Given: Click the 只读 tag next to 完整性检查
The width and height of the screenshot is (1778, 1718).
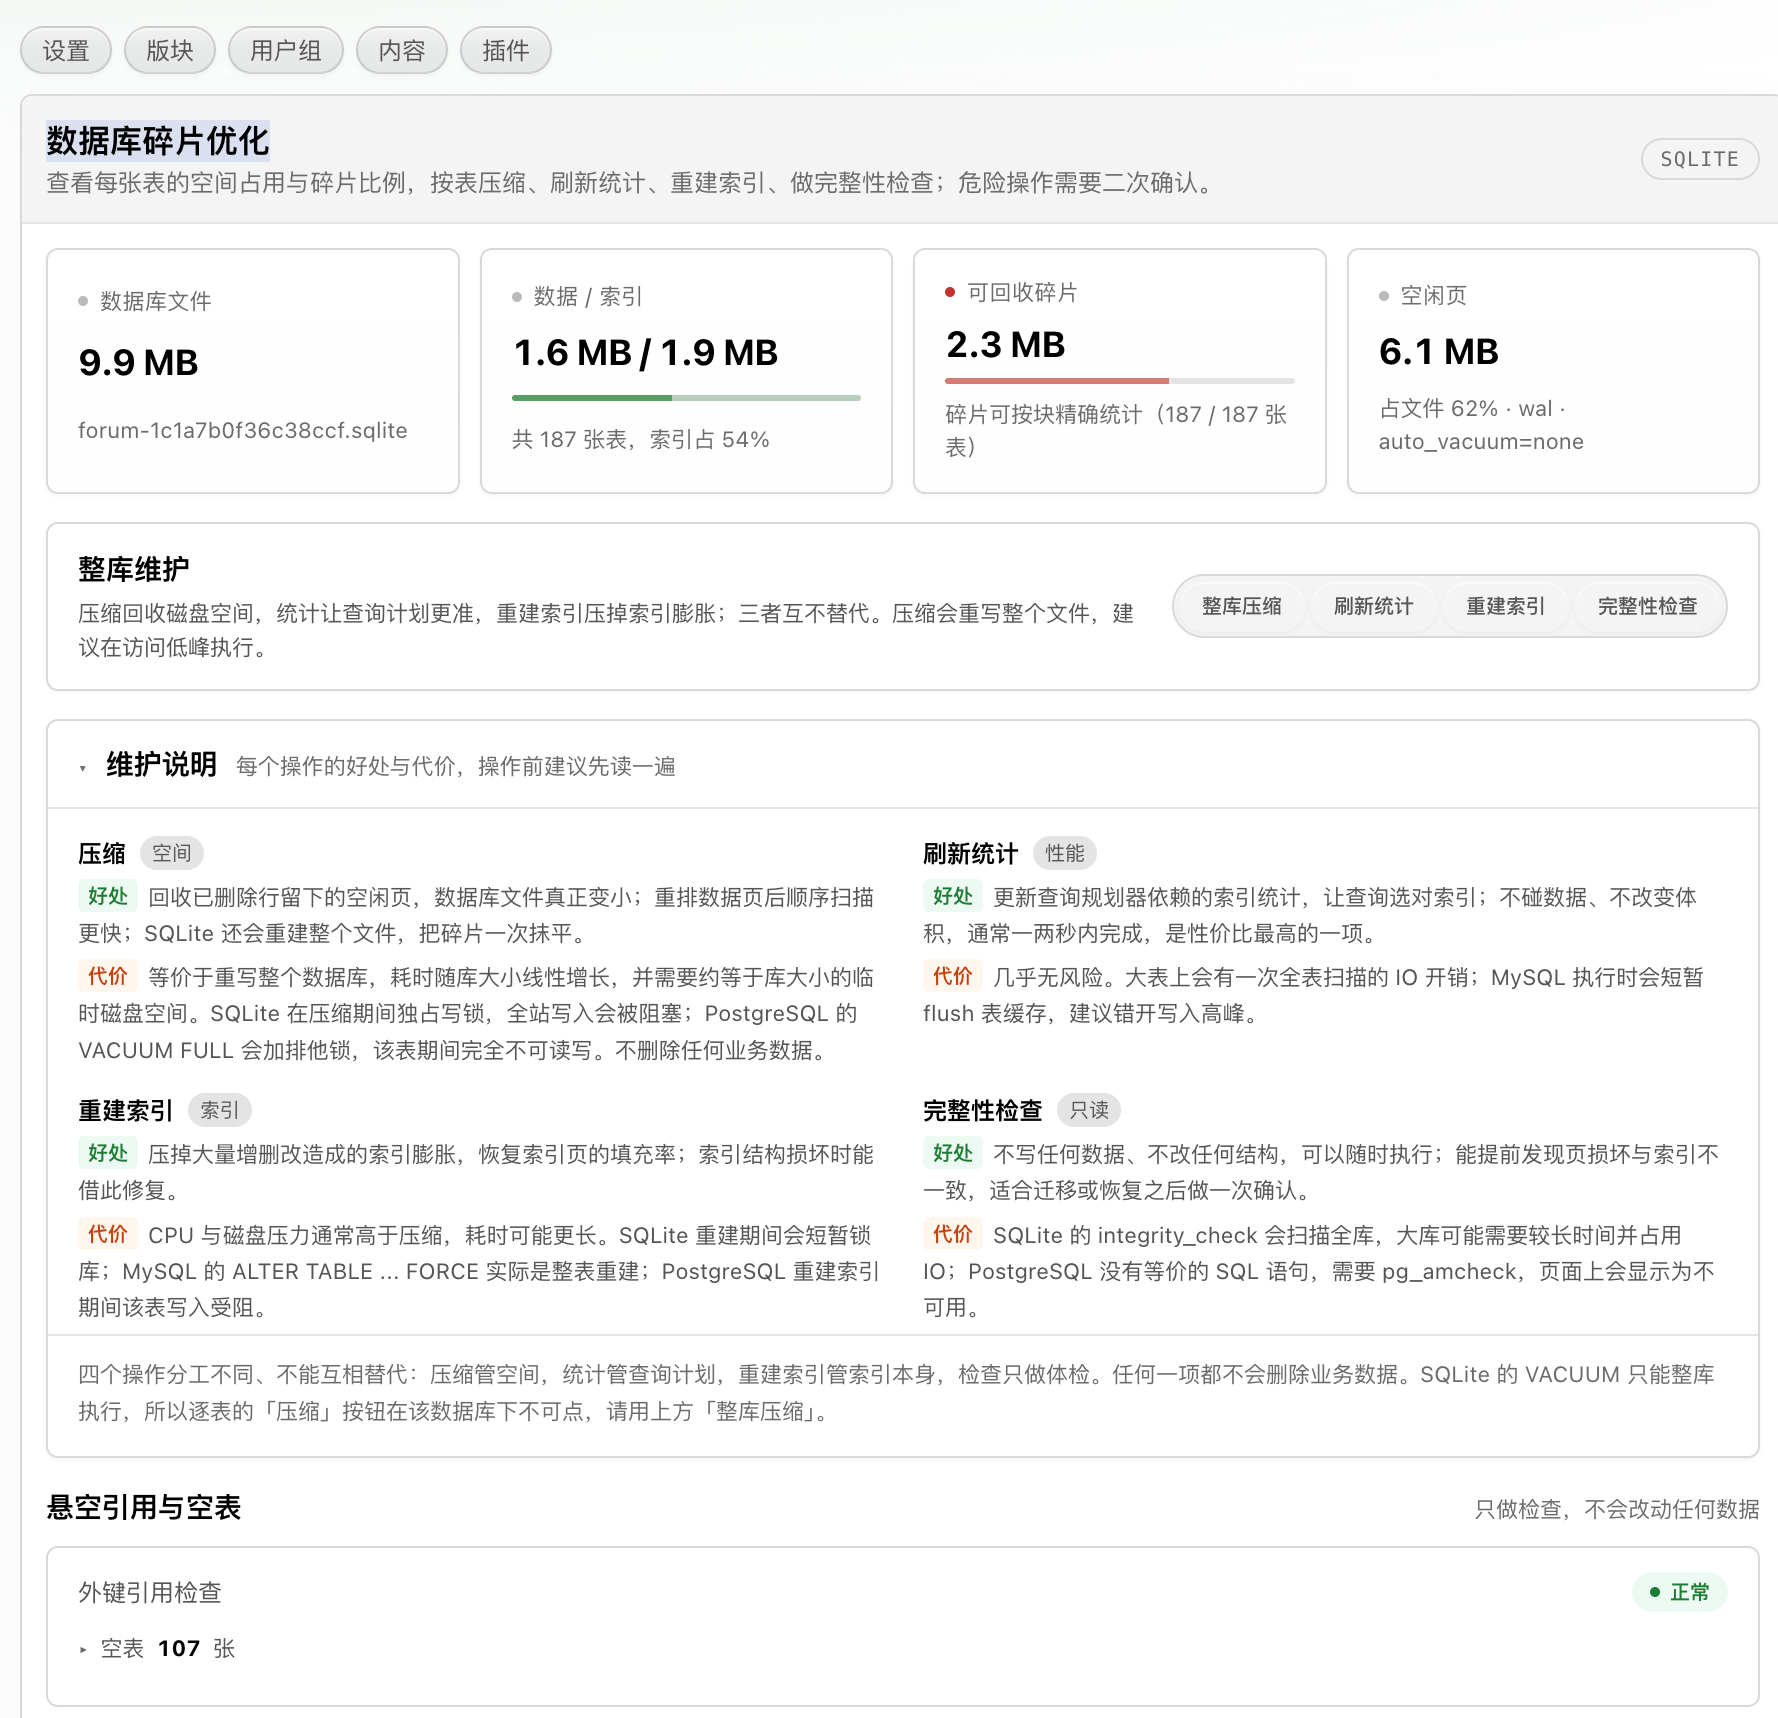Looking at the screenshot, I should click(1089, 1110).
